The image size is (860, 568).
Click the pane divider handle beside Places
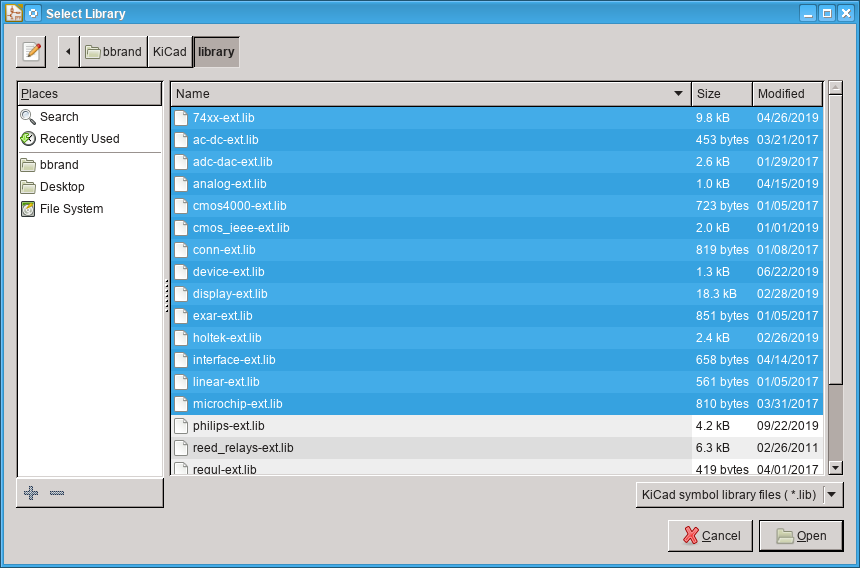click(x=167, y=296)
